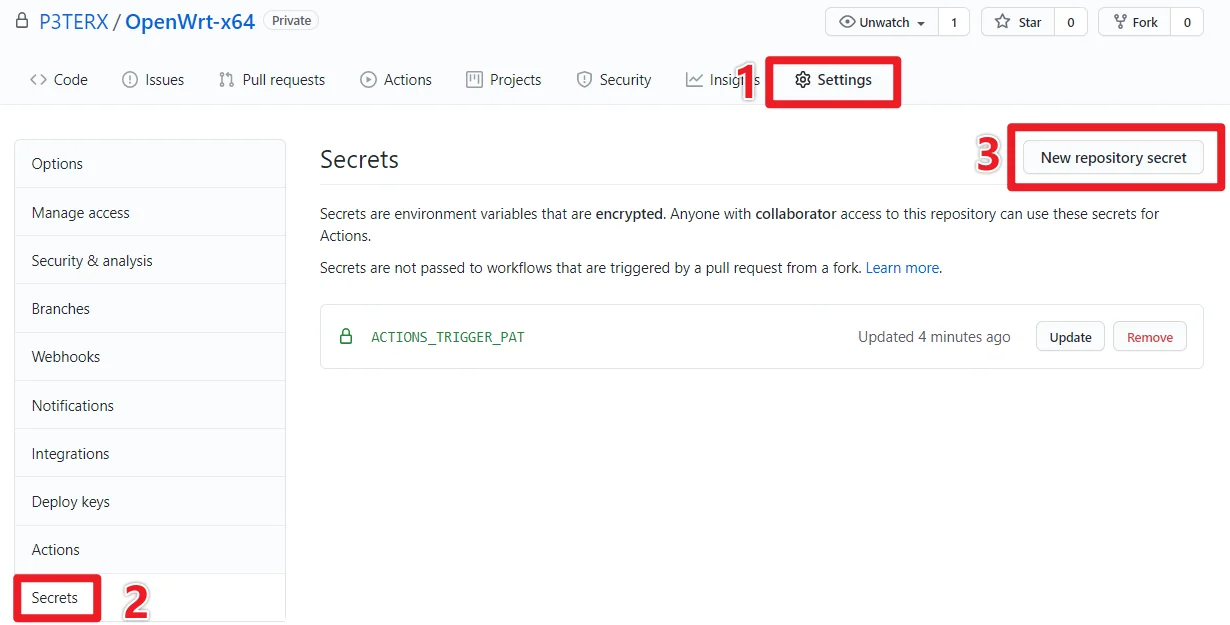This screenshot has height=625, width=1230.
Task: Select Options in settings sidebar
Action: click(150, 164)
